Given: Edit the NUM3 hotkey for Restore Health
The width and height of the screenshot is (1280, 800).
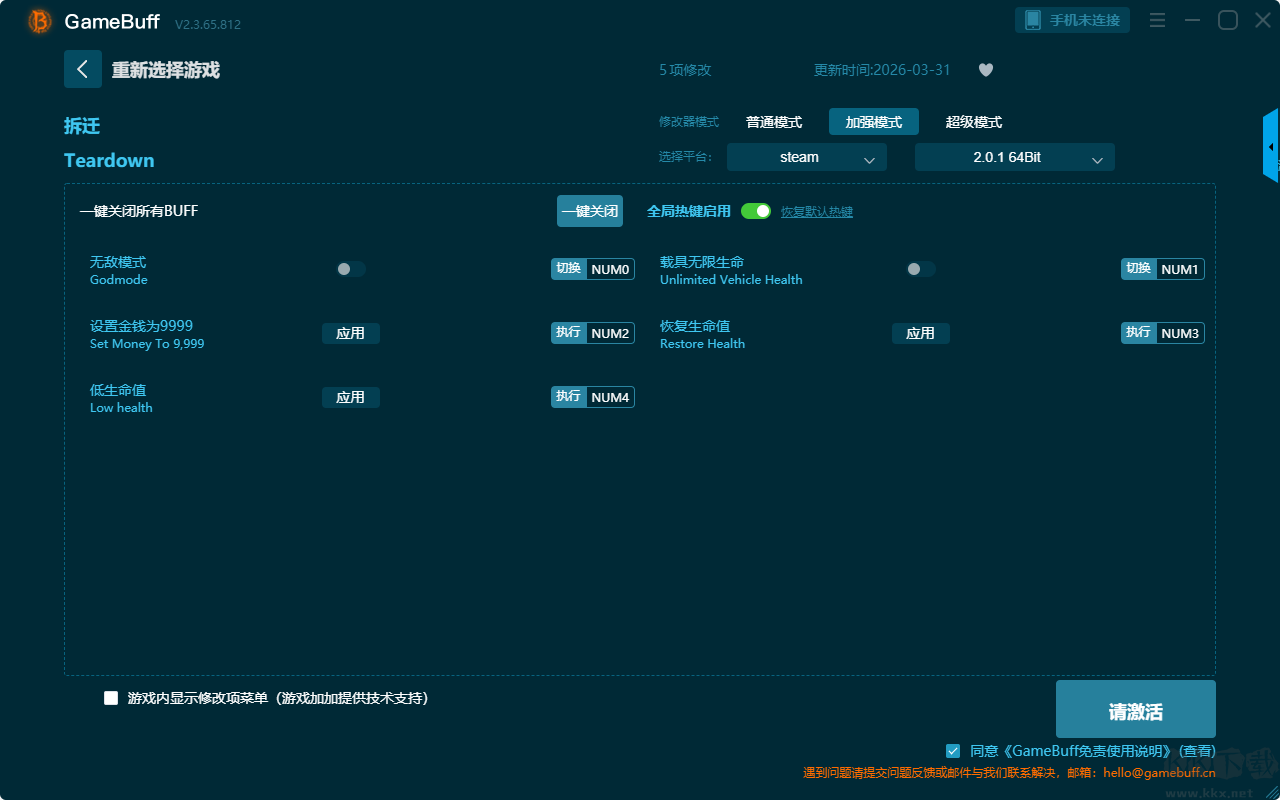Looking at the screenshot, I should tap(1181, 333).
